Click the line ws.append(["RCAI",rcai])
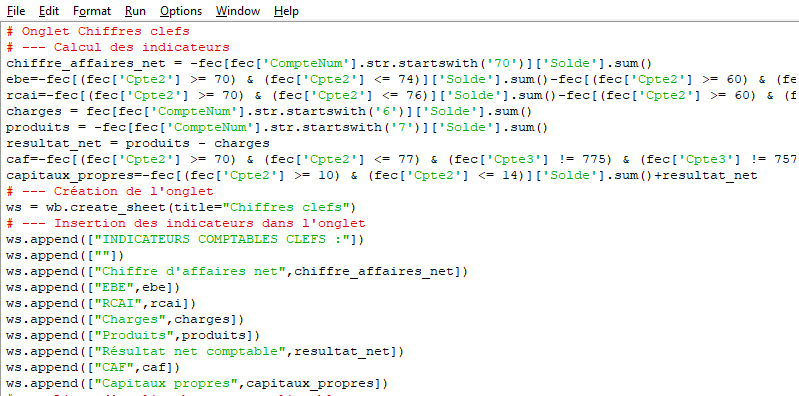799x396 pixels. click(101, 303)
